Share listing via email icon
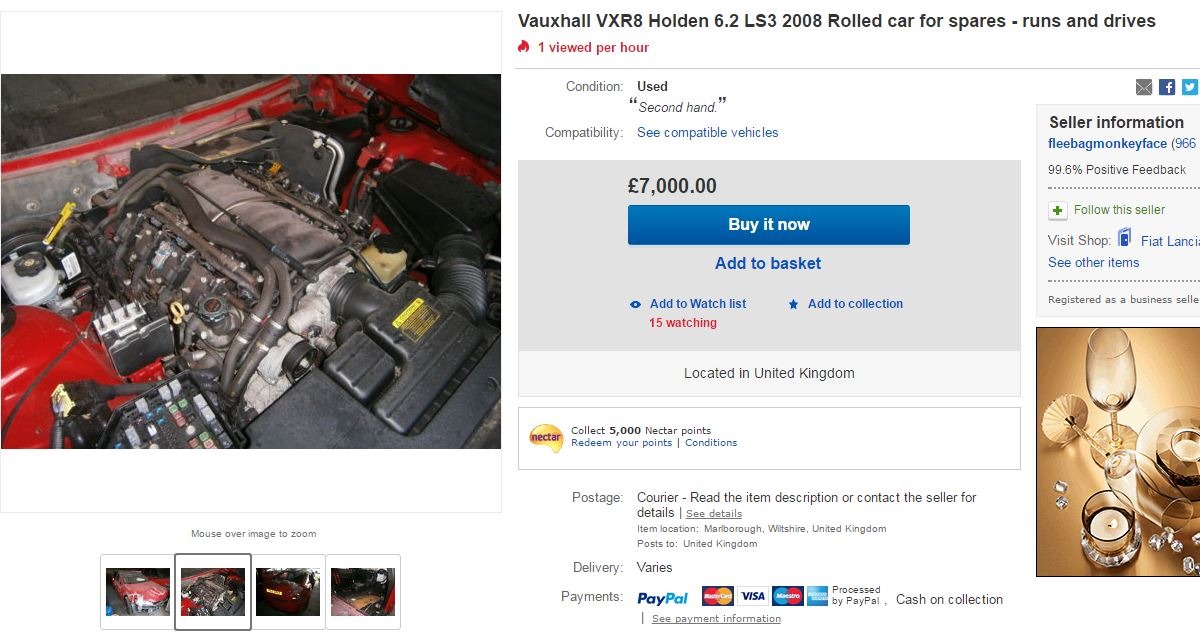 (x=1144, y=87)
